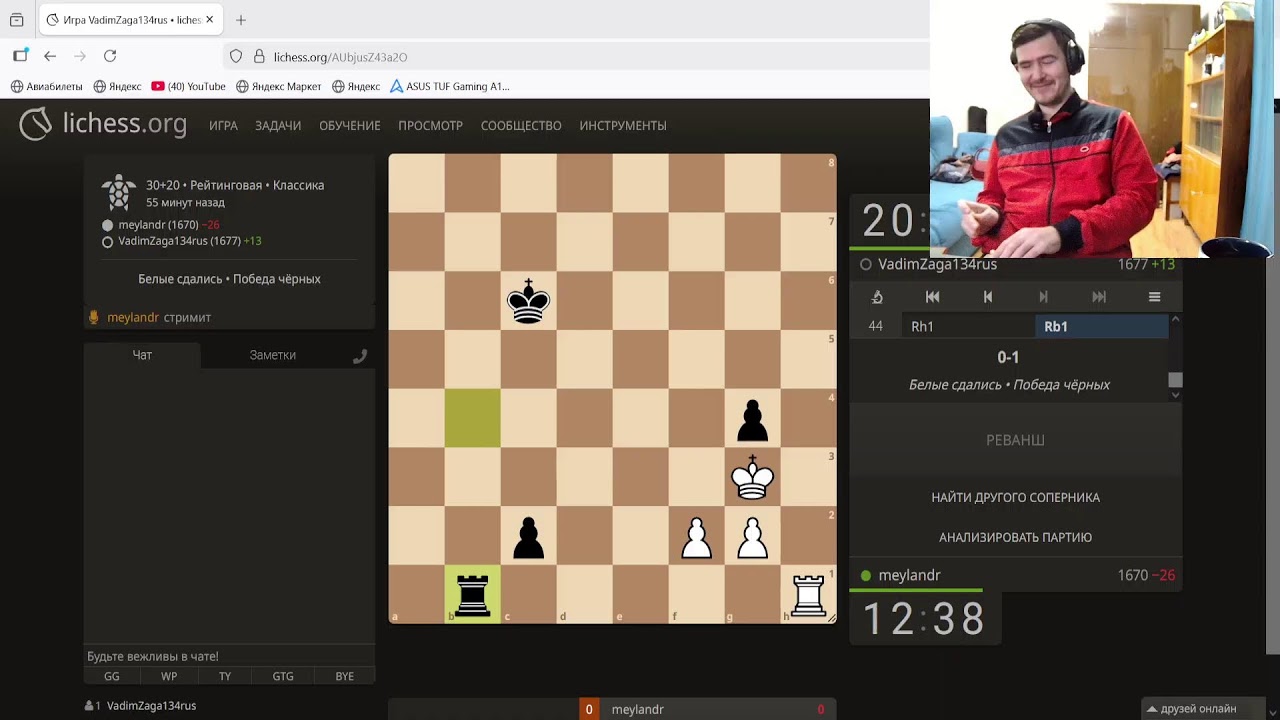Screen dimensions: 1280x720
Task: Click the move list scrollbar
Action: (x=1175, y=380)
